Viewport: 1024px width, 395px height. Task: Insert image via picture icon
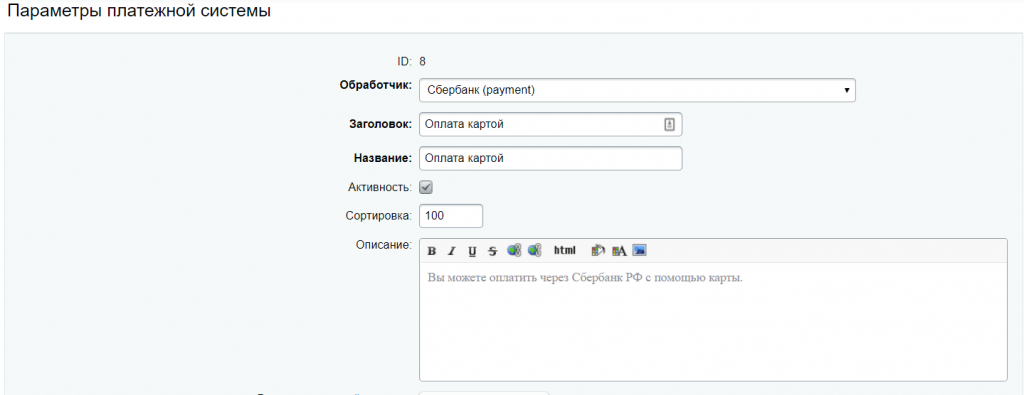[x=639, y=250]
